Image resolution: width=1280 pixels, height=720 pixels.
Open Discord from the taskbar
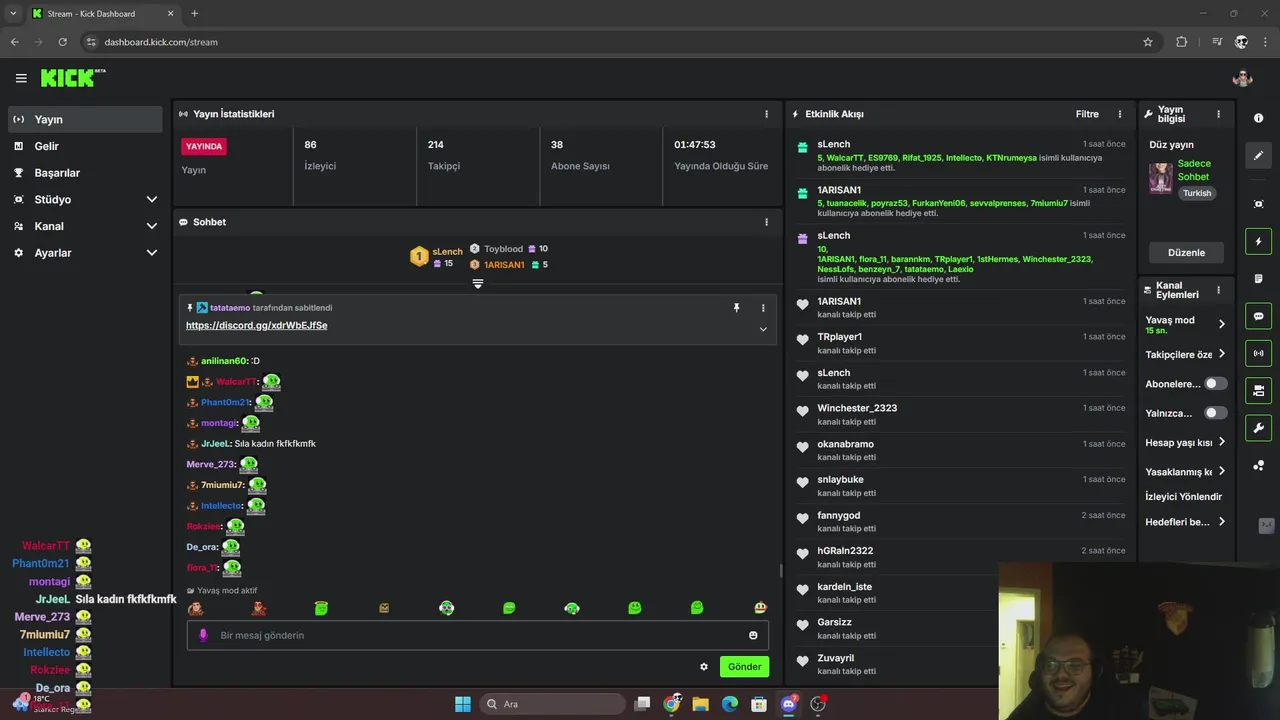pyautogui.click(x=789, y=704)
